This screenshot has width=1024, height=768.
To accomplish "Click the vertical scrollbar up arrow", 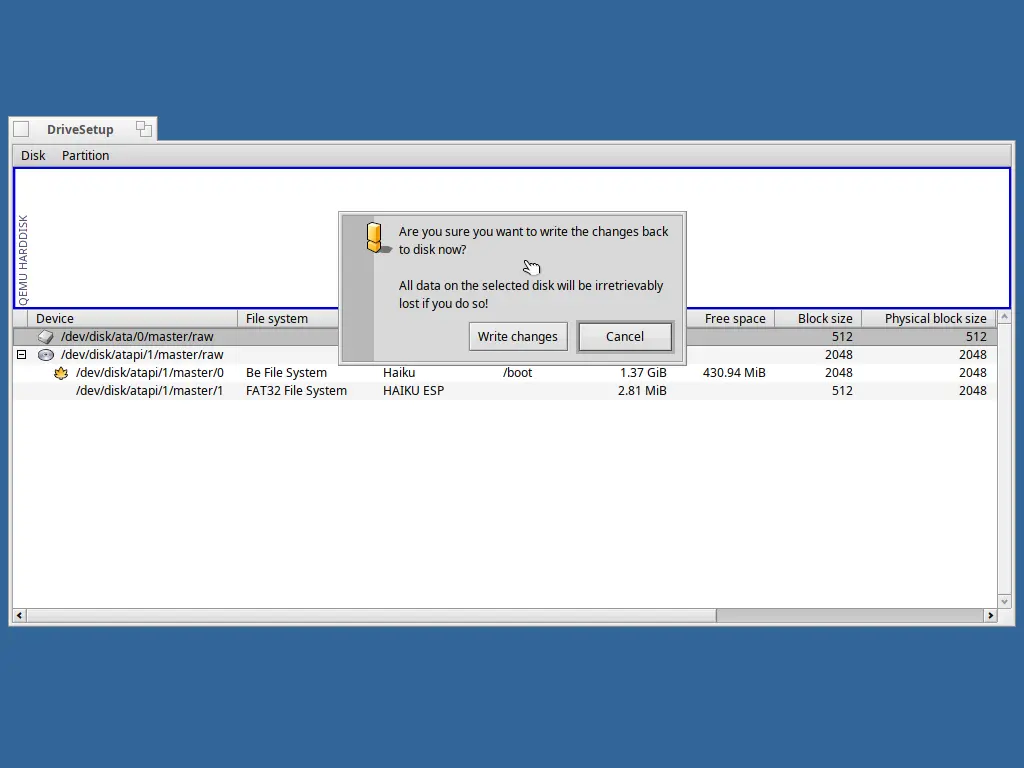I will click(x=1004, y=317).
